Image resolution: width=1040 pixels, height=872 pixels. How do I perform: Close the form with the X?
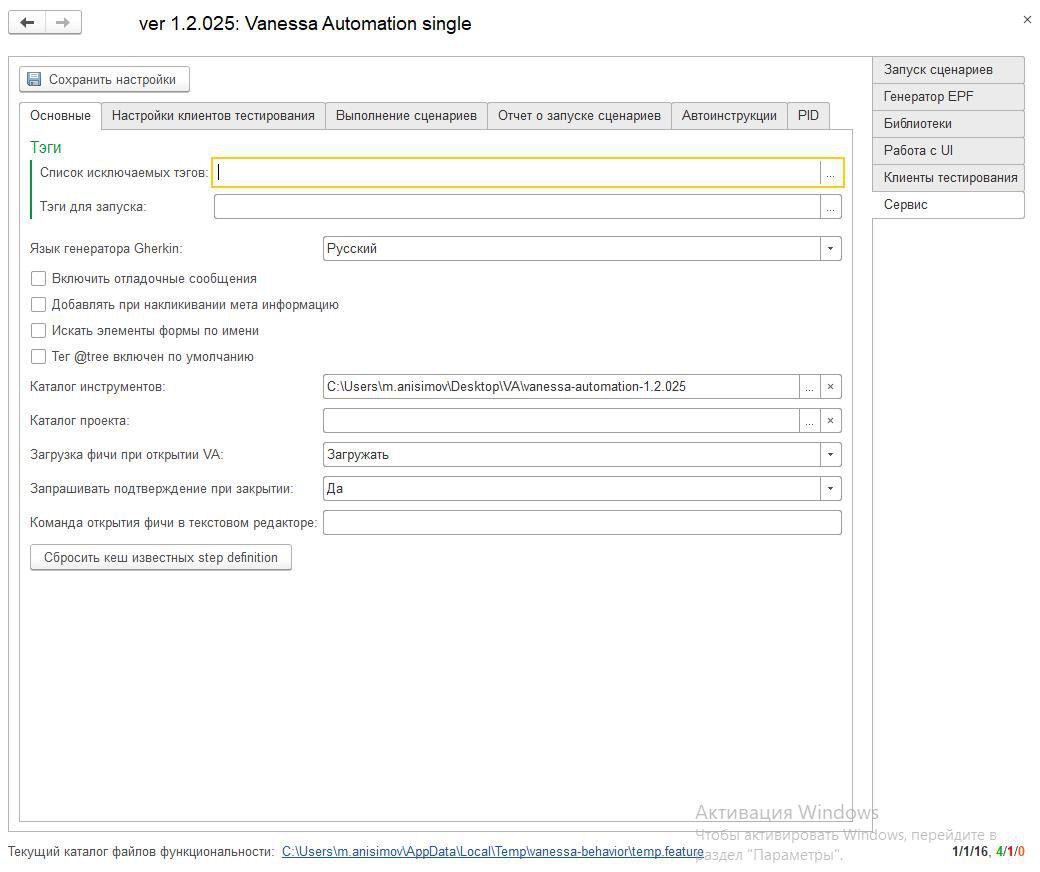click(1027, 20)
